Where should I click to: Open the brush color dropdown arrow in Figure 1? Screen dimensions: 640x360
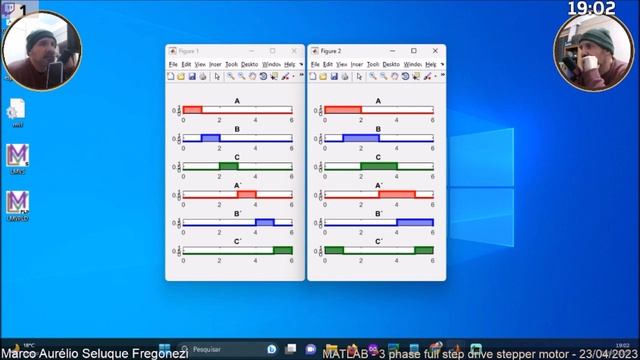(293, 76)
